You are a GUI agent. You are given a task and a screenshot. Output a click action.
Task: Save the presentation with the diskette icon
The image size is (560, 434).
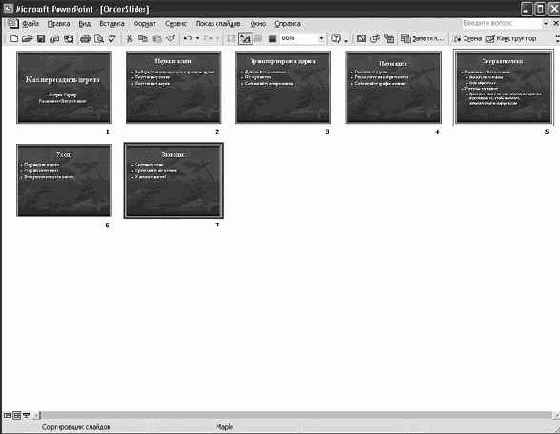point(41,38)
